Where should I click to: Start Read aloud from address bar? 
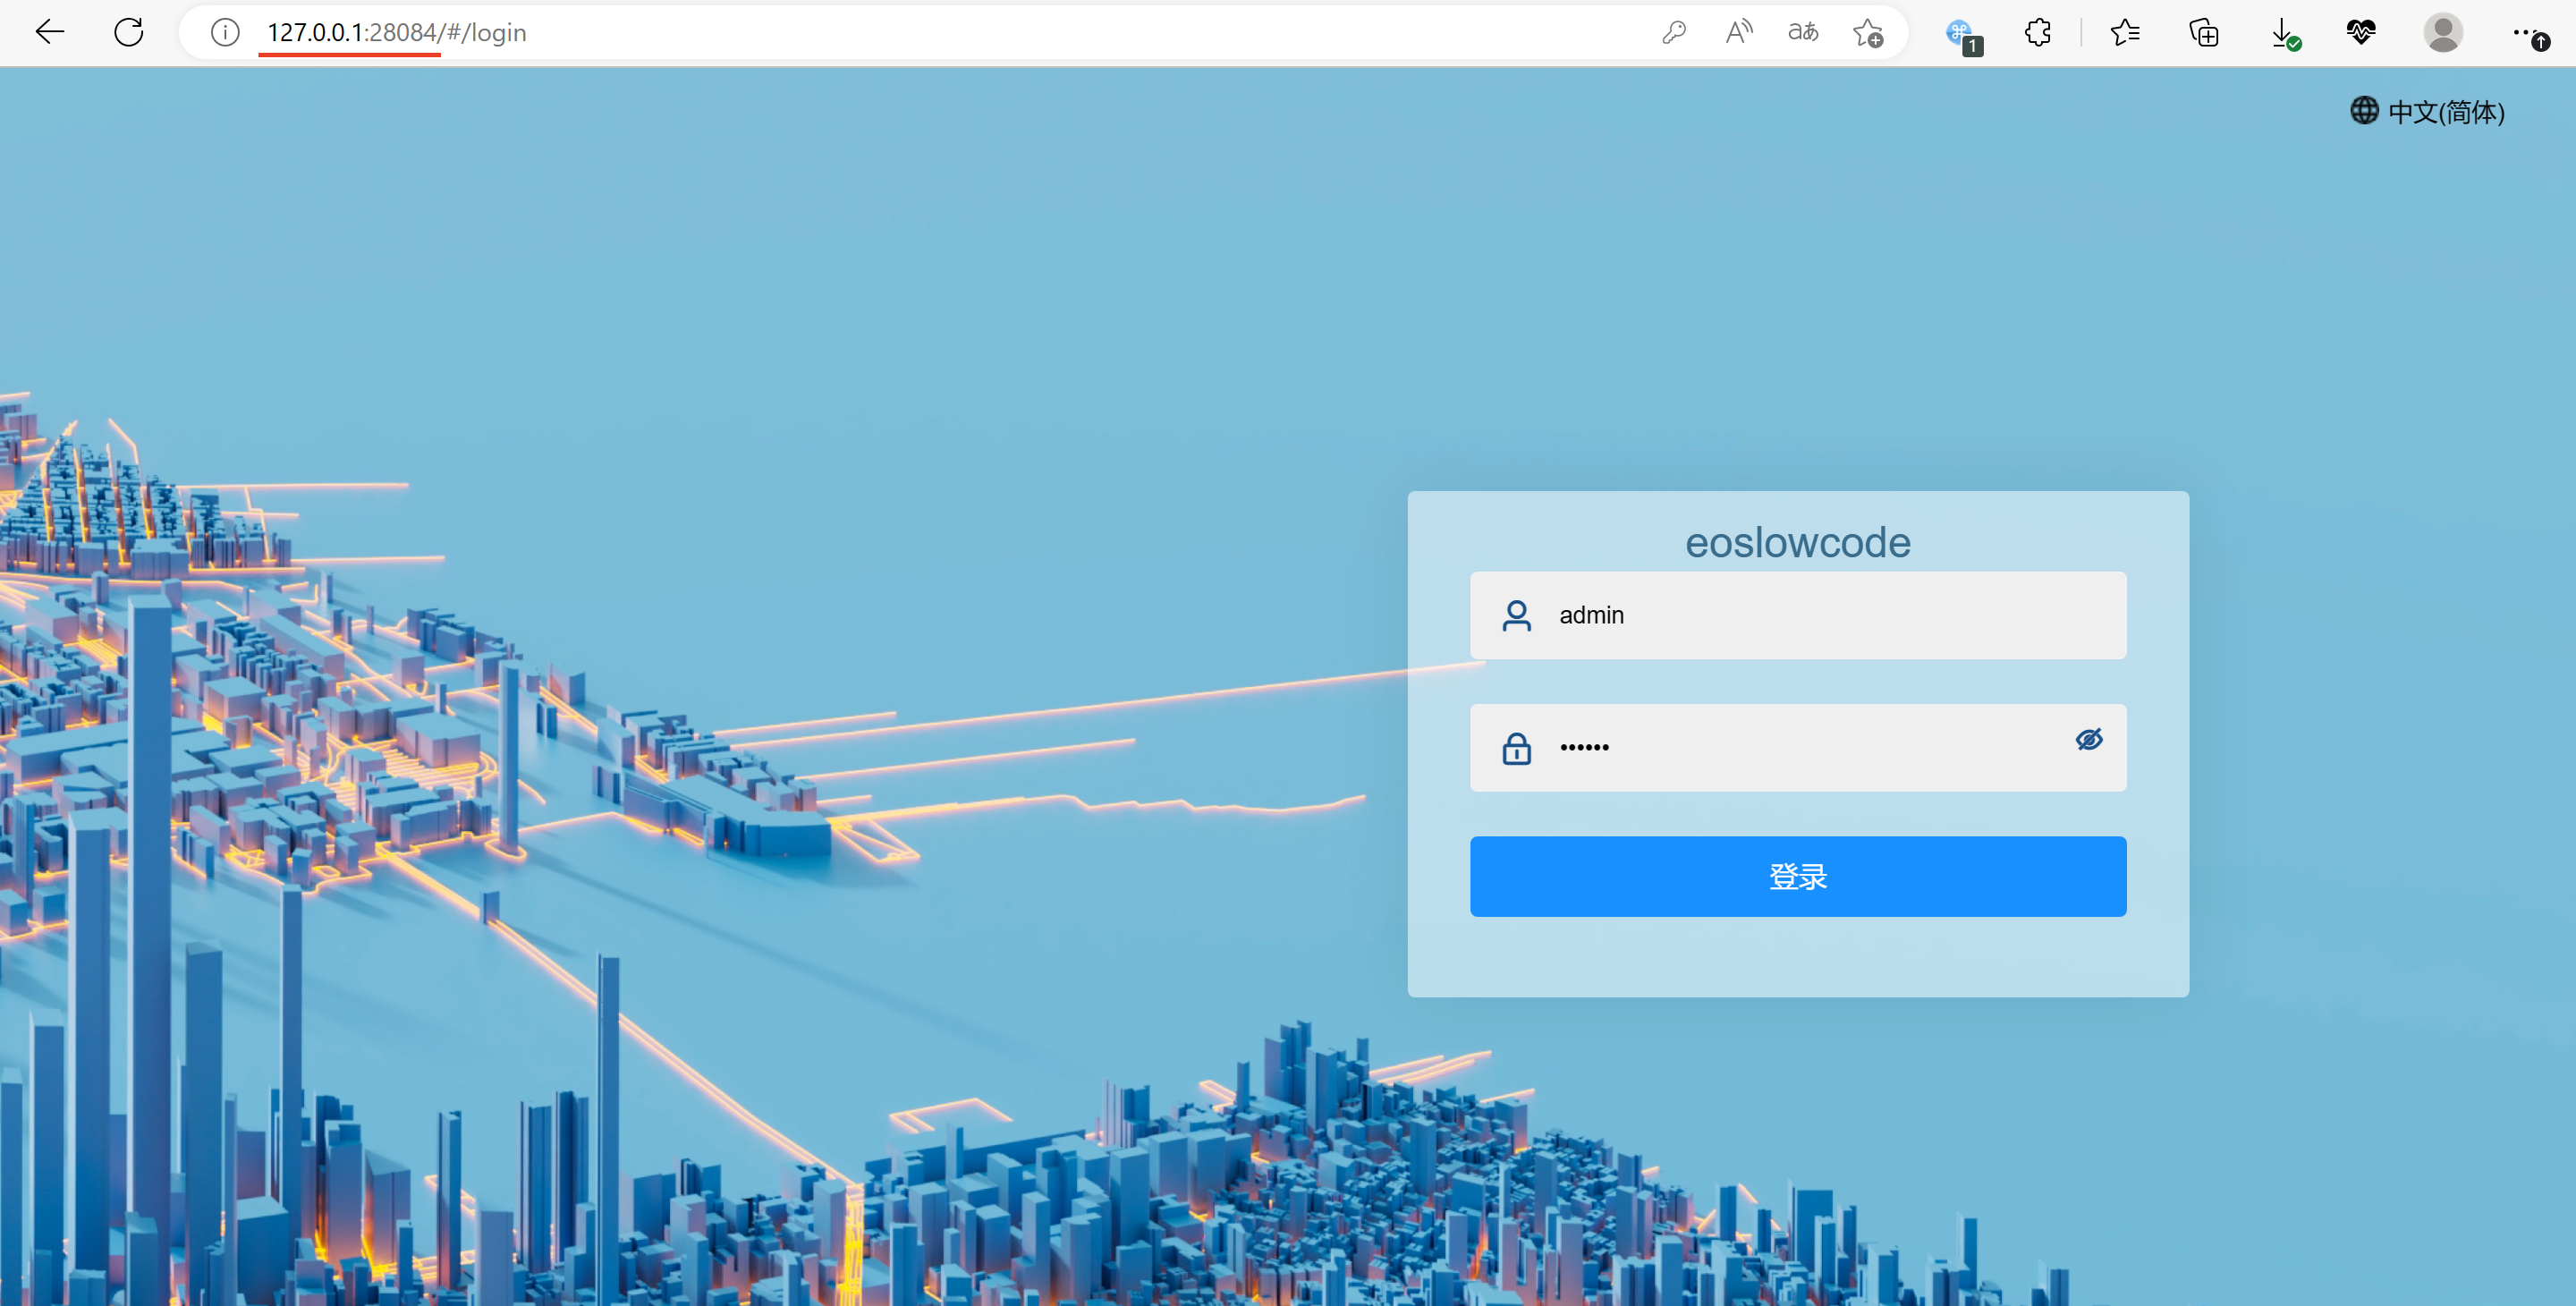point(1738,32)
